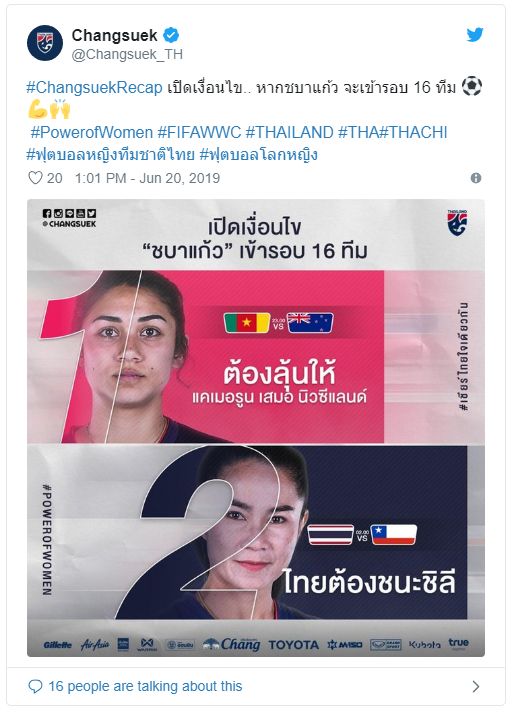Click the blue verified badge
512x715 pixels.
point(171,35)
